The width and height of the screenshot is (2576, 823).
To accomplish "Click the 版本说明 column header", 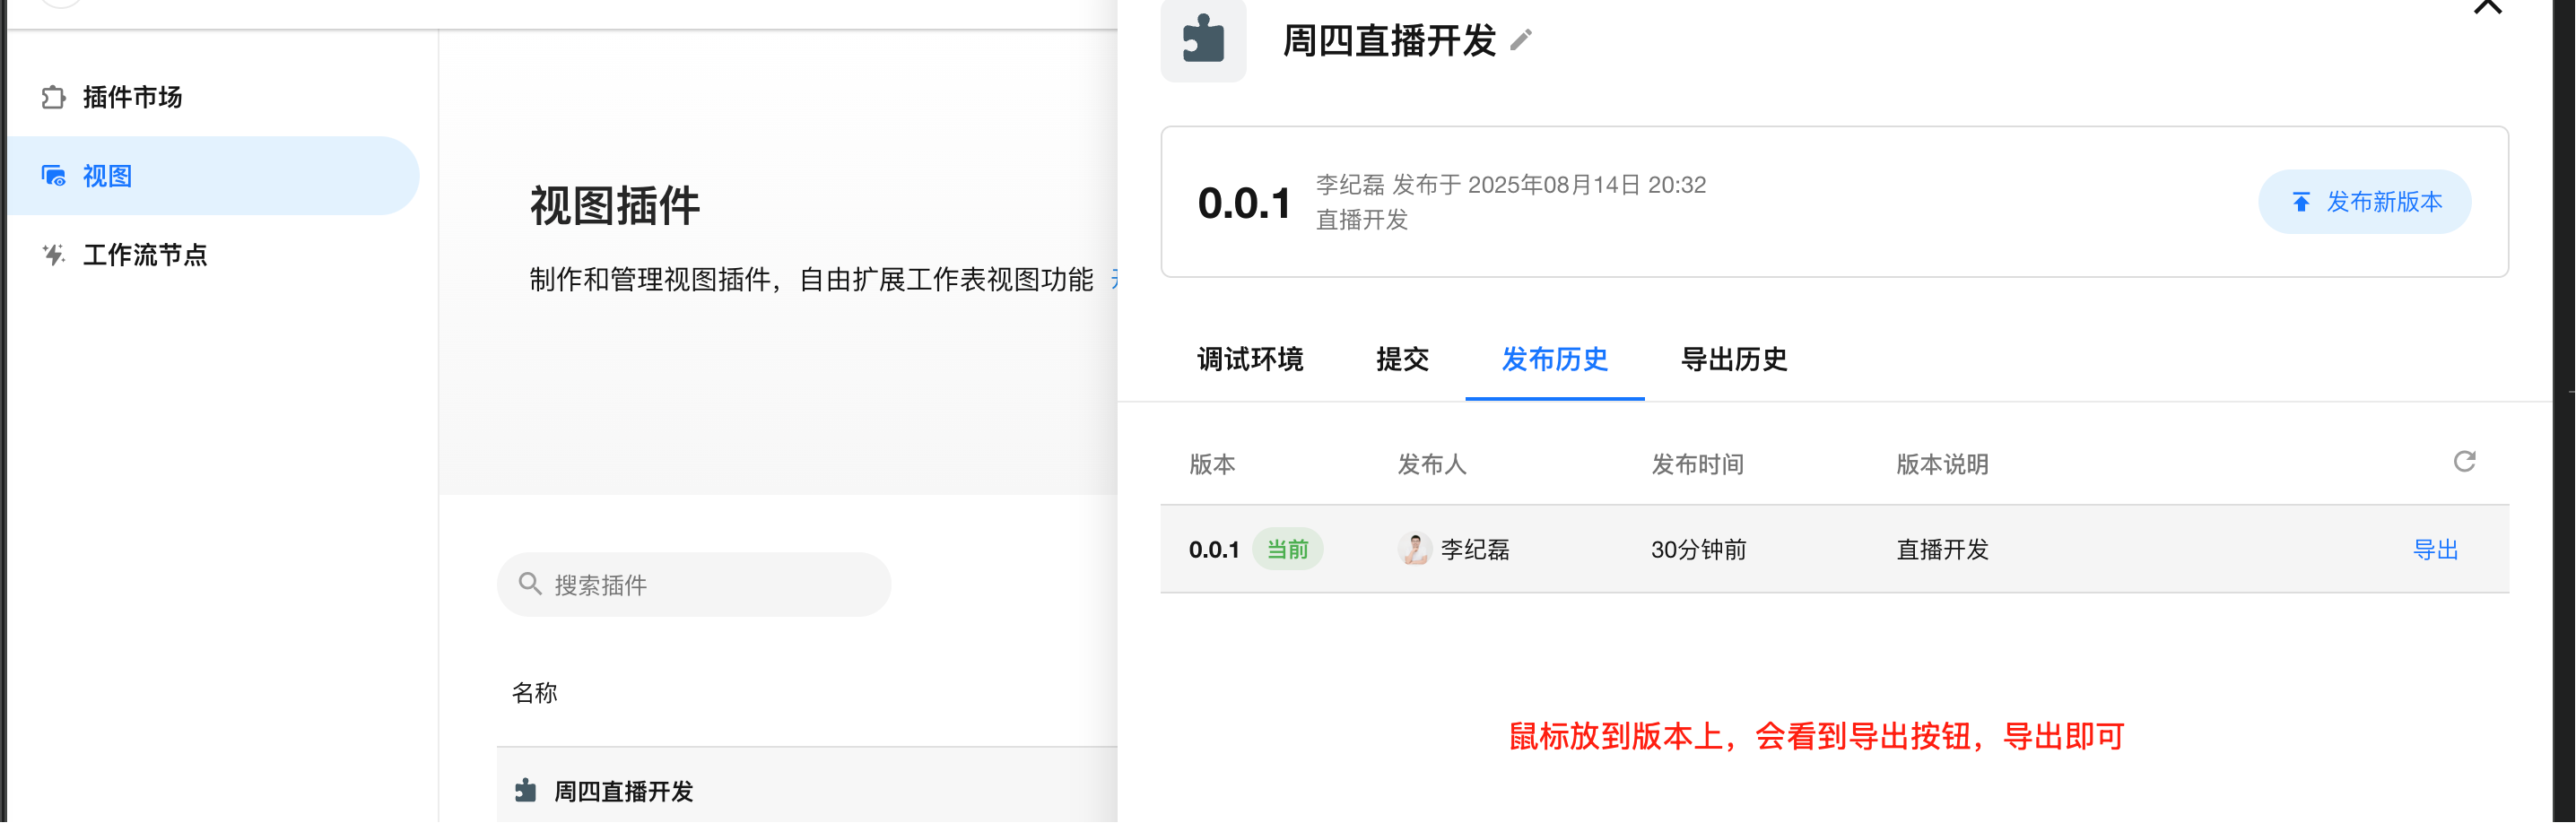I will 1943,464.
